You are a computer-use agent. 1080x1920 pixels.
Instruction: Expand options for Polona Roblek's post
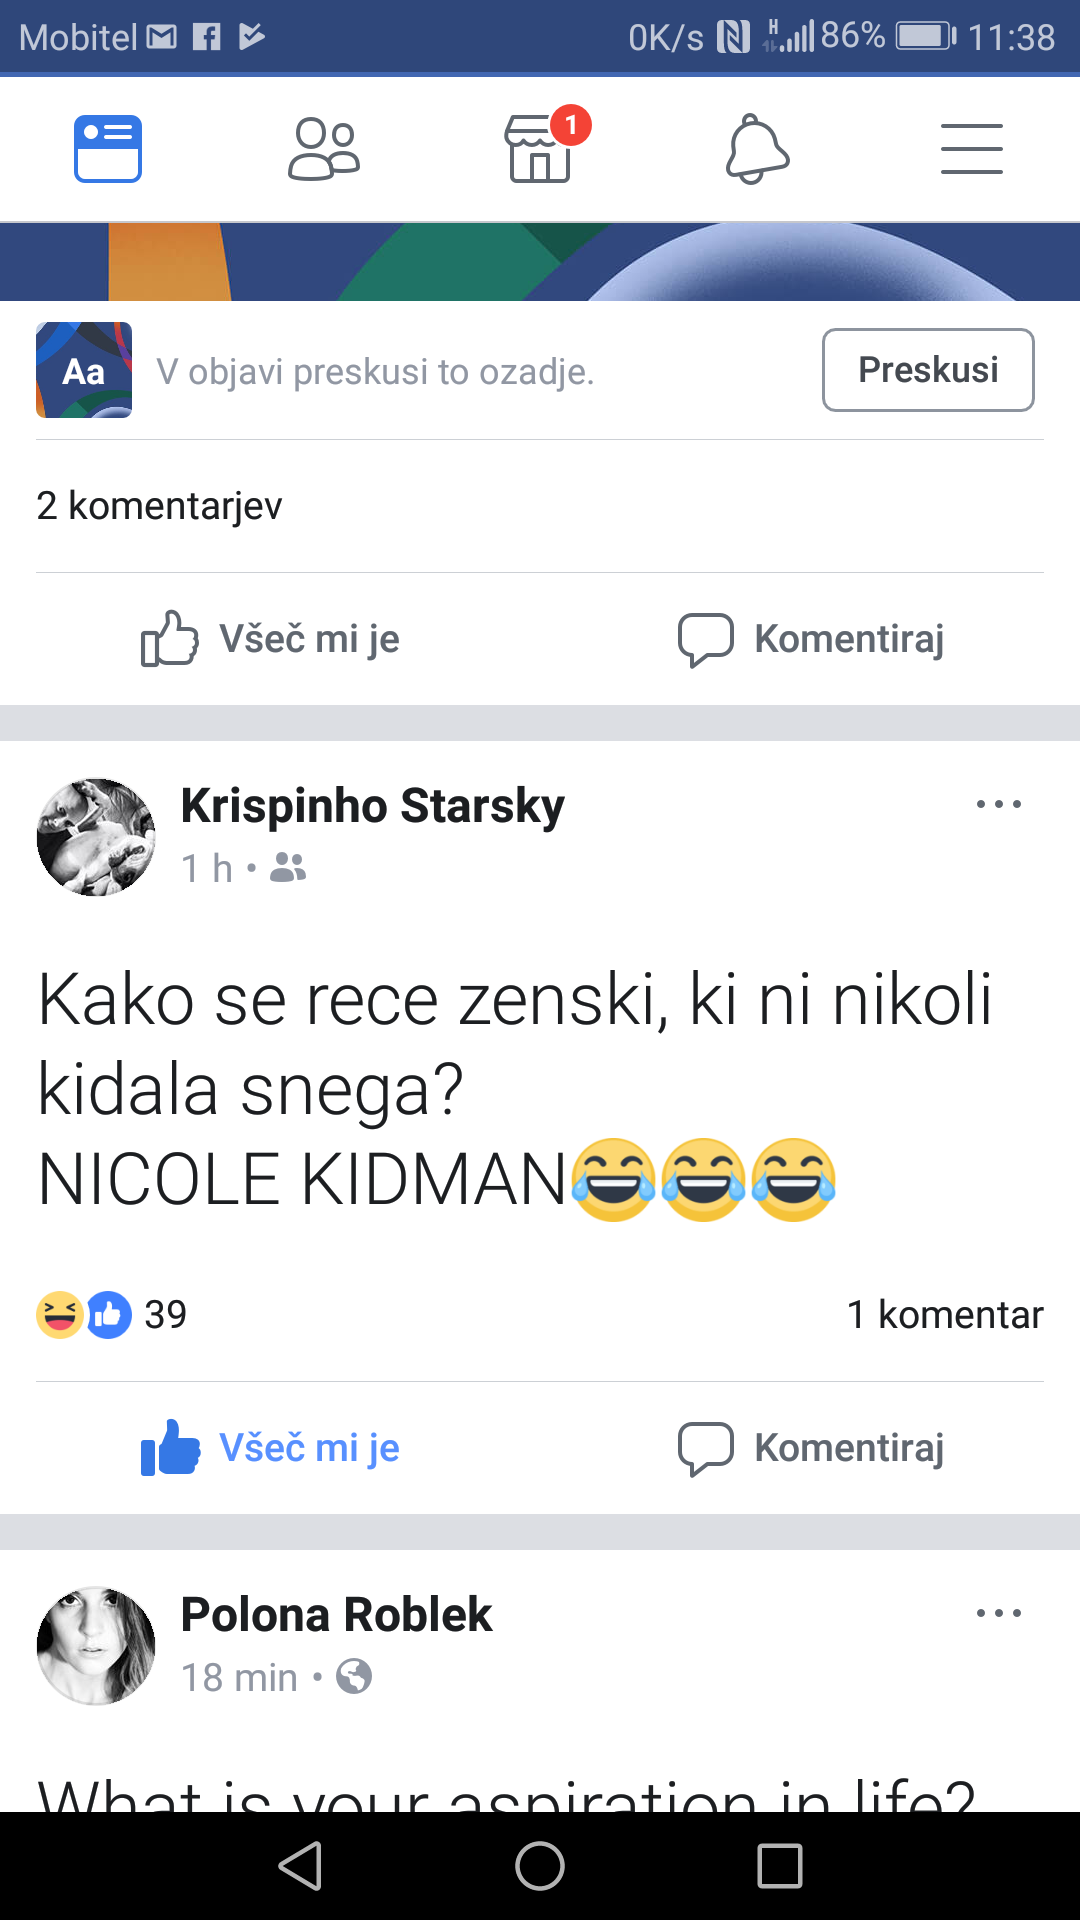click(x=998, y=1613)
